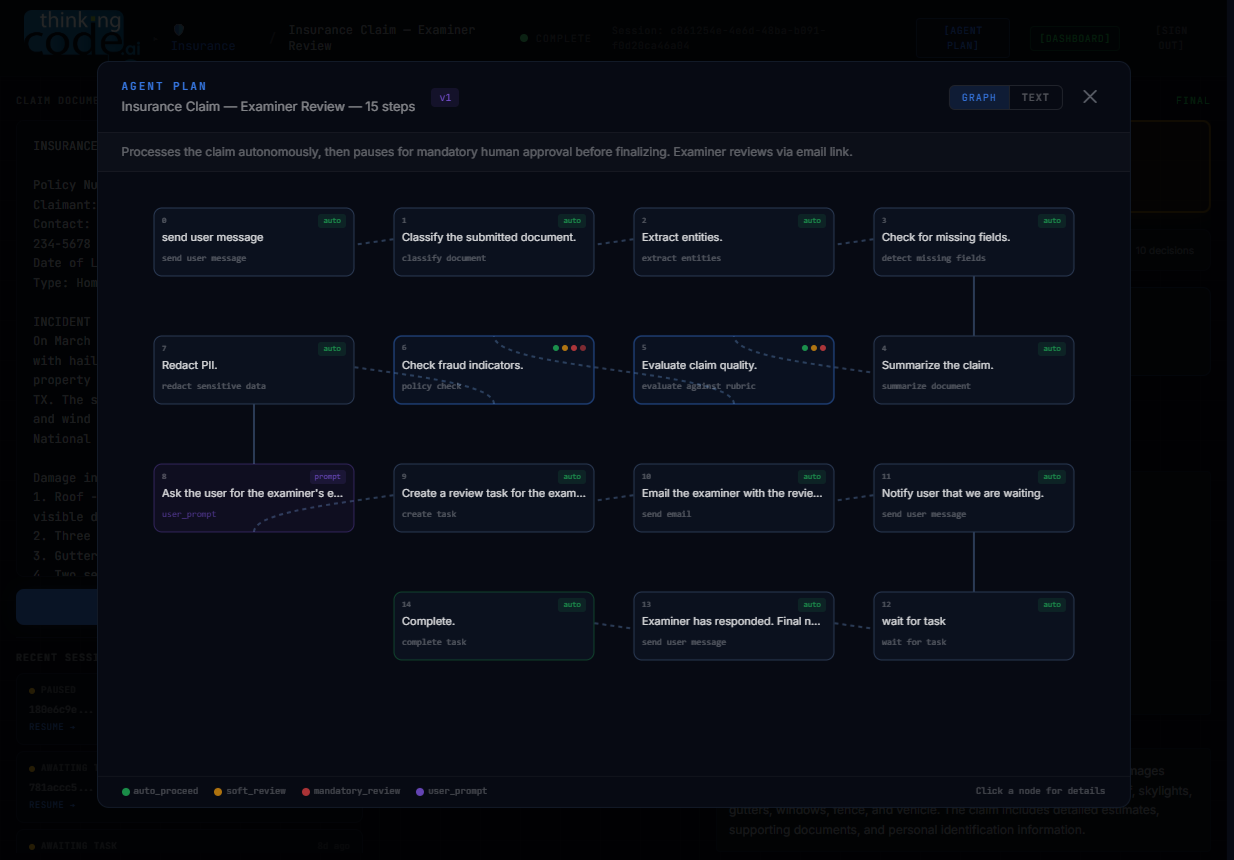Select the 'Classify the submitted document' node
The height and width of the screenshot is (860, 1234).
pos(494,242)
